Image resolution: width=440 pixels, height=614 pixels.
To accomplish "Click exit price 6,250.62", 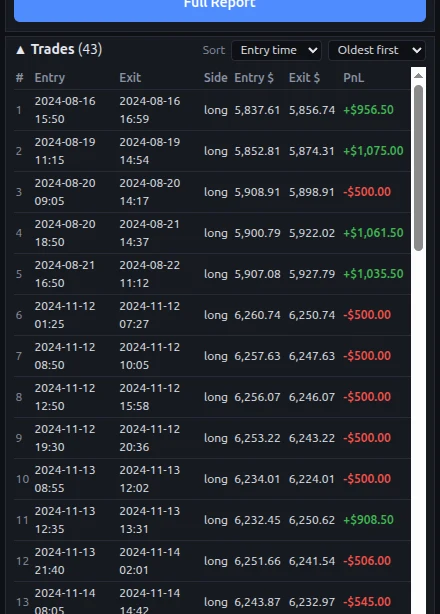I will point(312,520).
